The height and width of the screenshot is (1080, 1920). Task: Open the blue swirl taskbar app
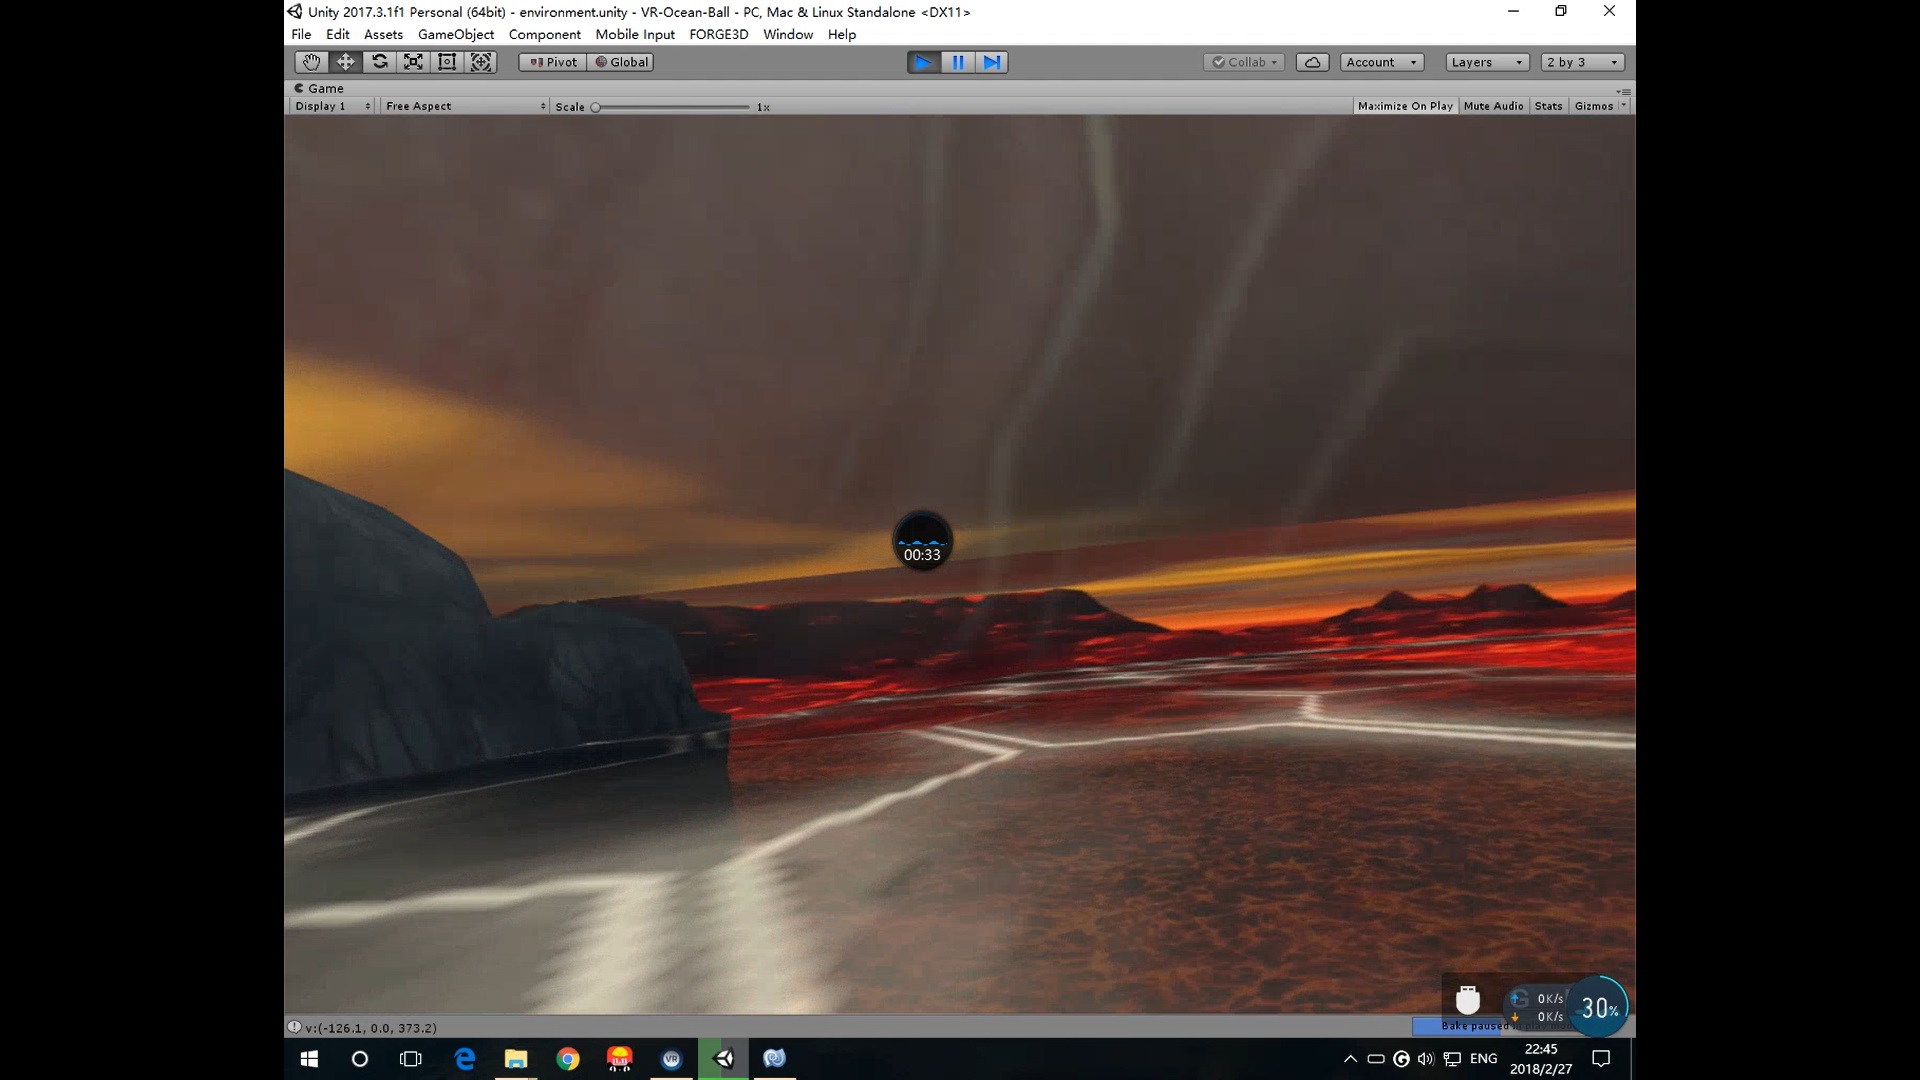coord(775,1058)
